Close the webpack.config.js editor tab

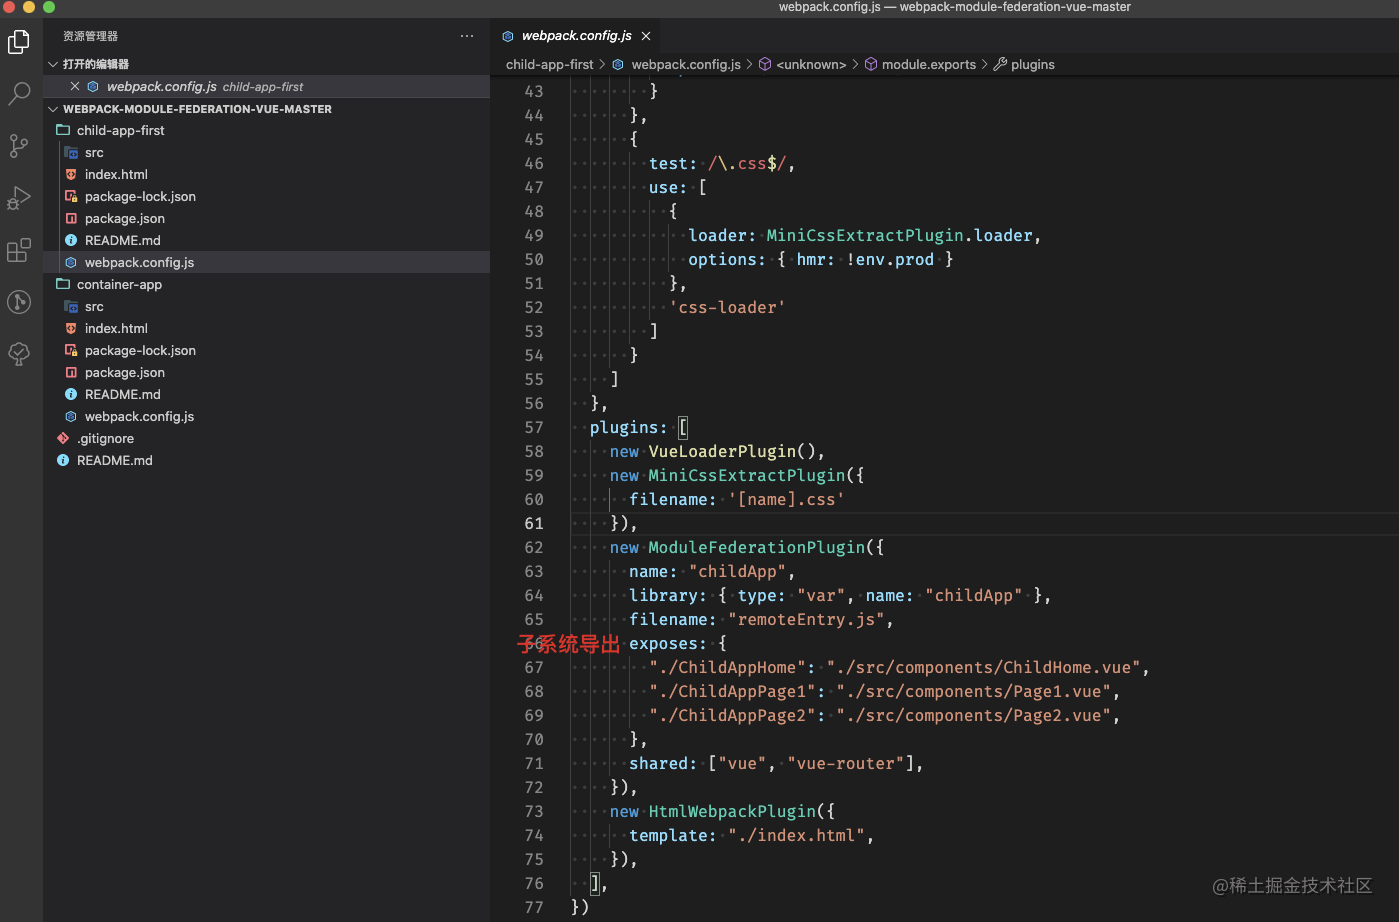coord(646,36)
